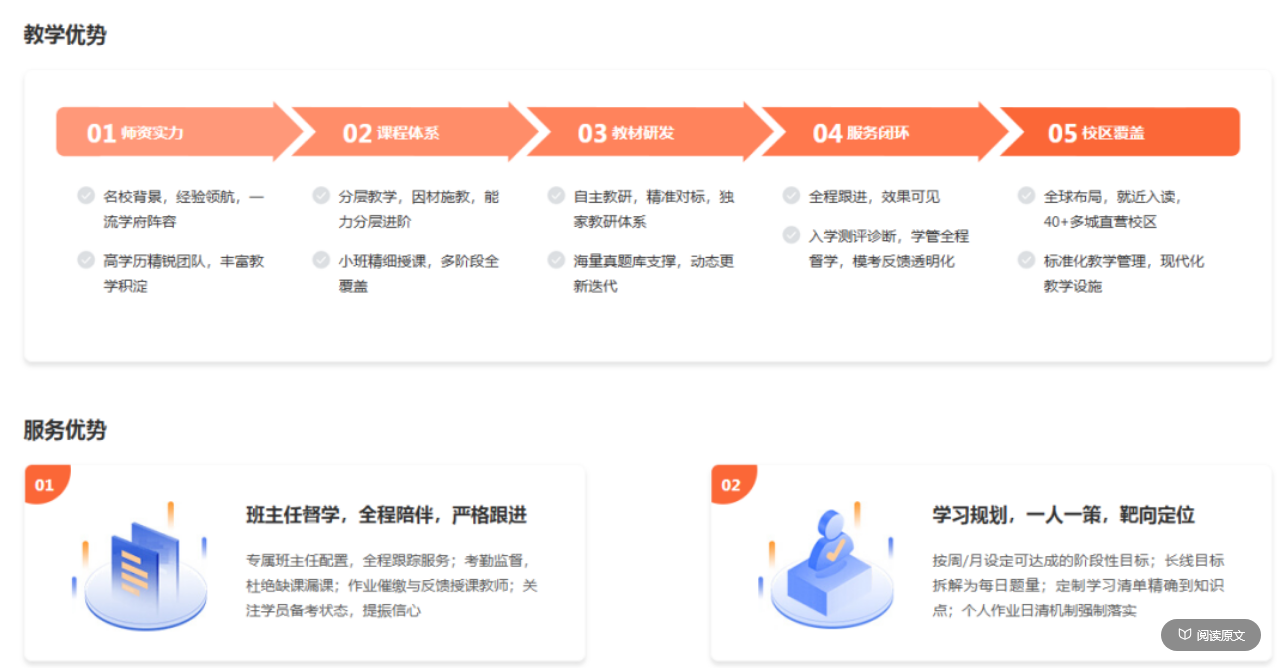Click the check icon beside 小班精细授课

click(321, 260)
